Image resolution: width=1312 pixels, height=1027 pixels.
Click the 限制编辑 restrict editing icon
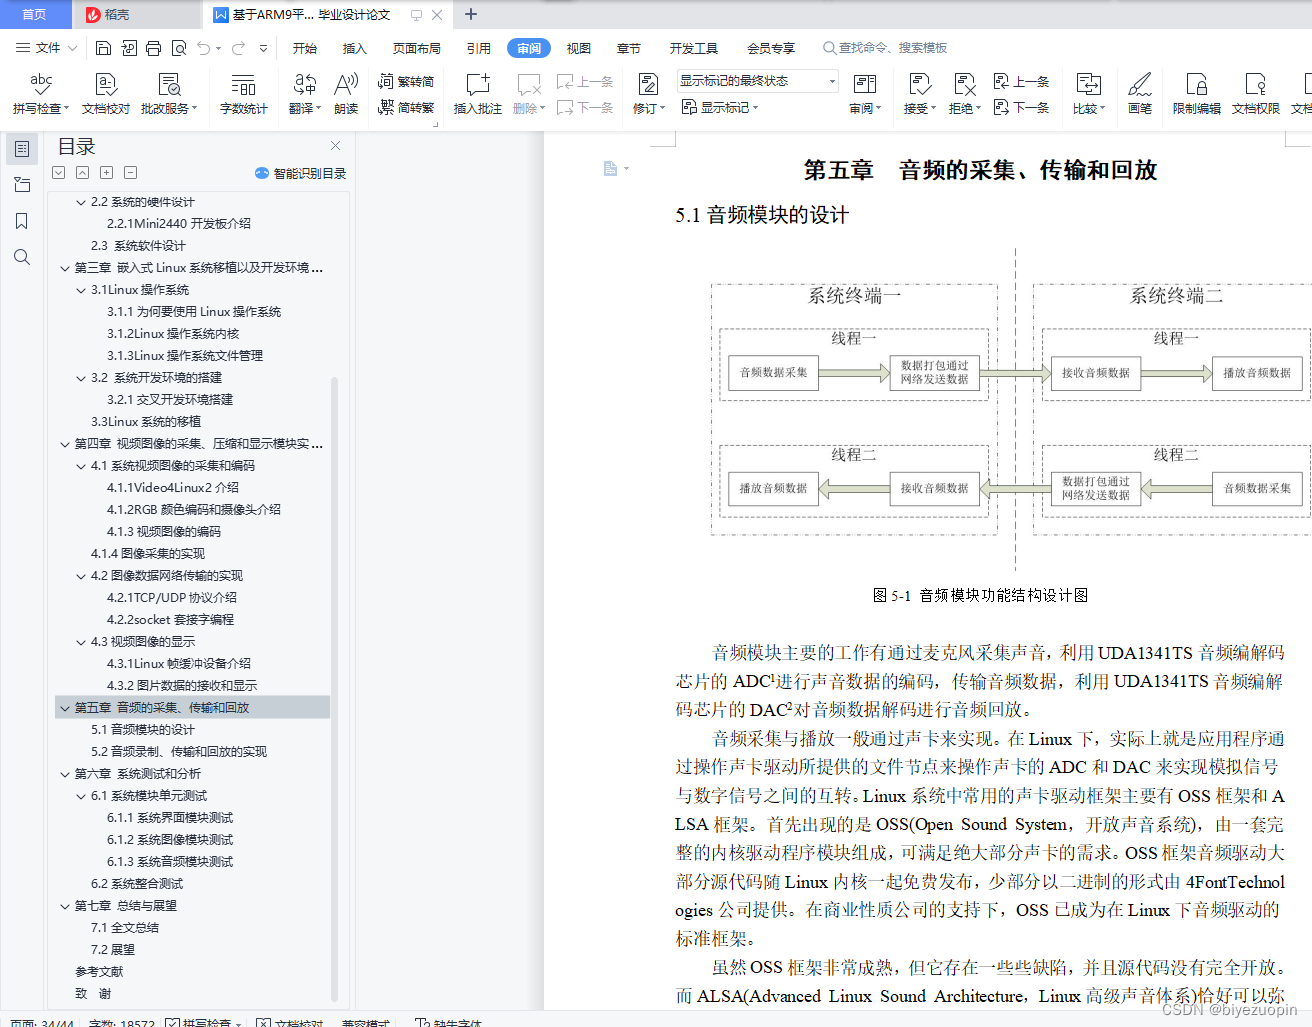click(1196, 93)
